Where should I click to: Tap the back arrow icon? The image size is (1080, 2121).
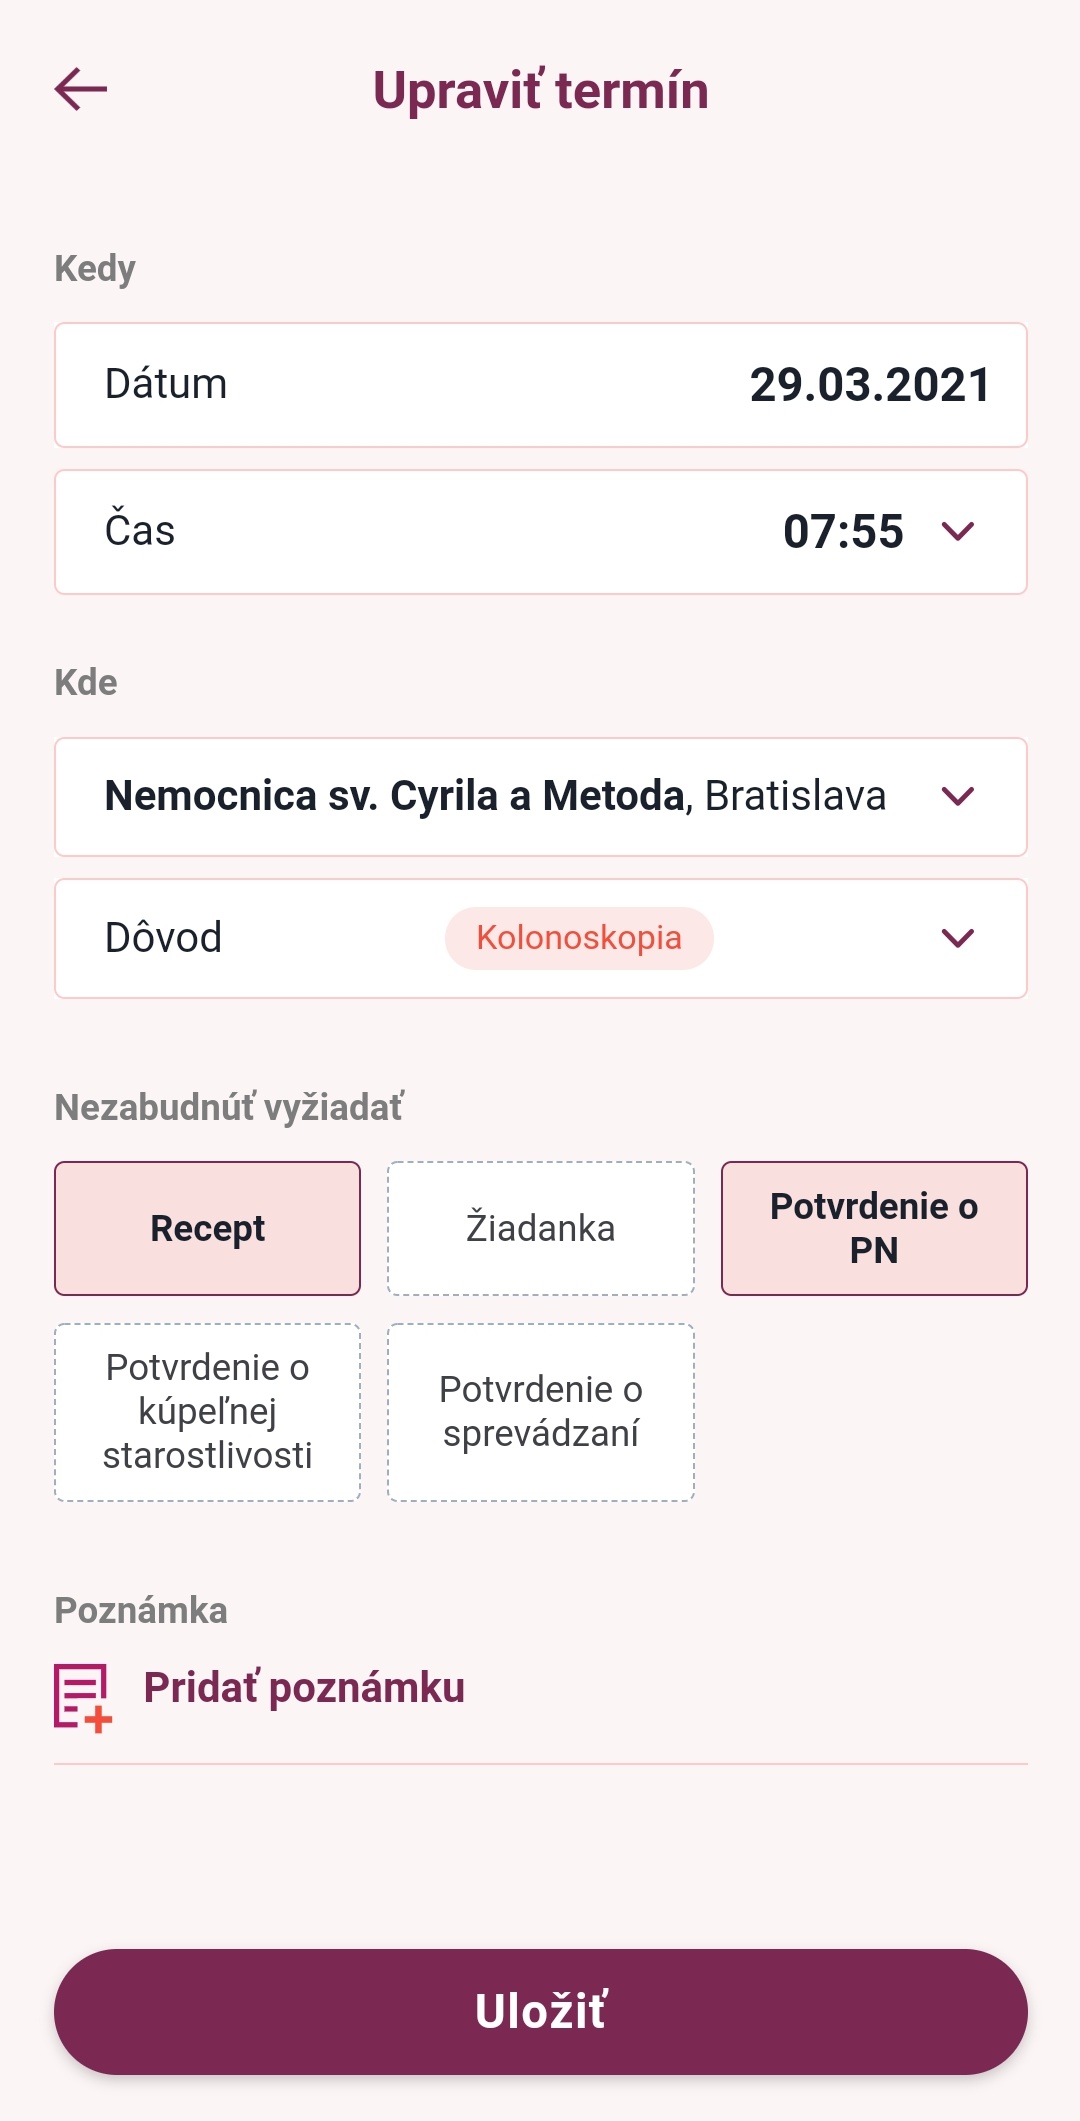(81, 89)
